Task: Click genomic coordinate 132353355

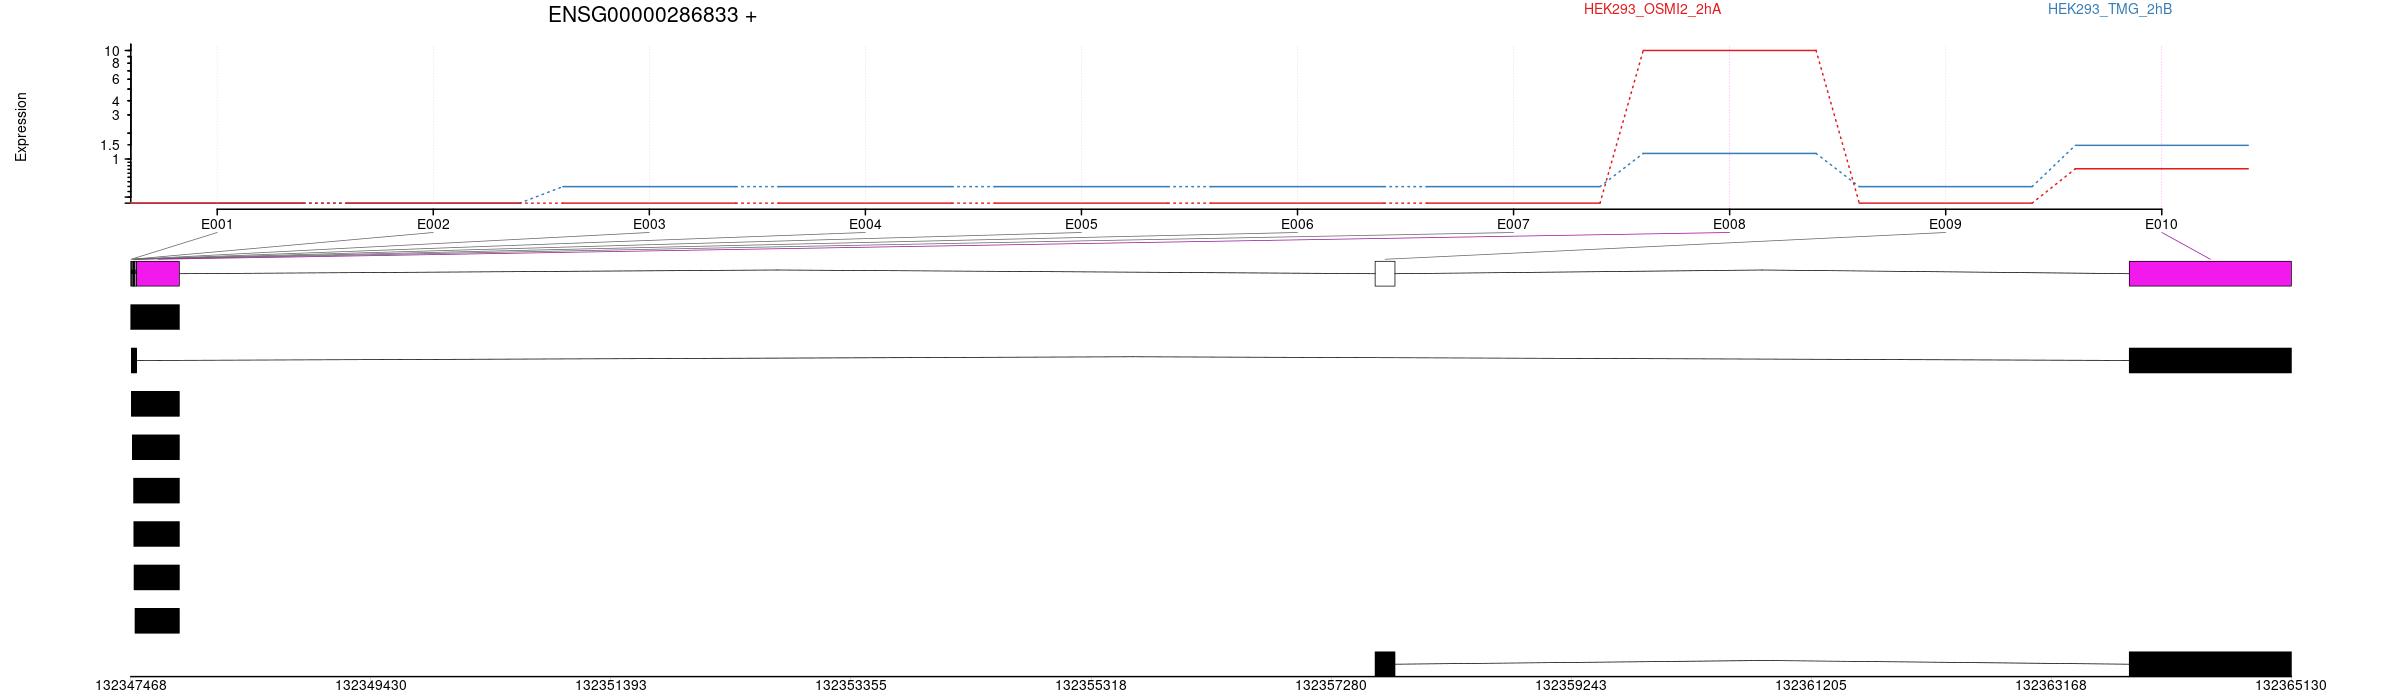Action: point(851,686)
